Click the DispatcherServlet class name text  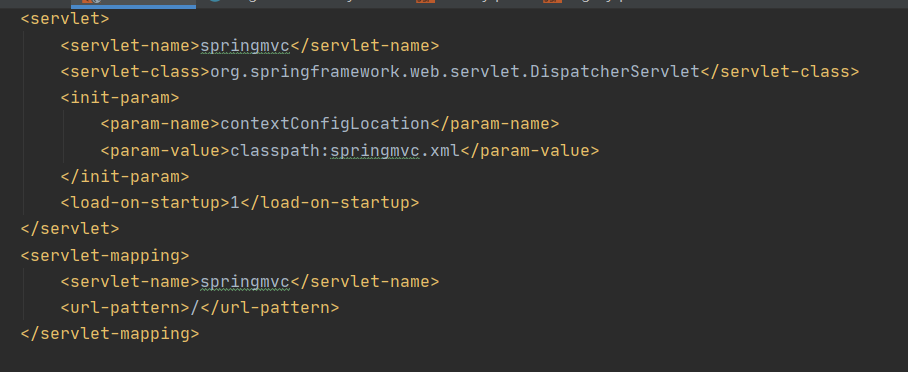pos(455,71)
